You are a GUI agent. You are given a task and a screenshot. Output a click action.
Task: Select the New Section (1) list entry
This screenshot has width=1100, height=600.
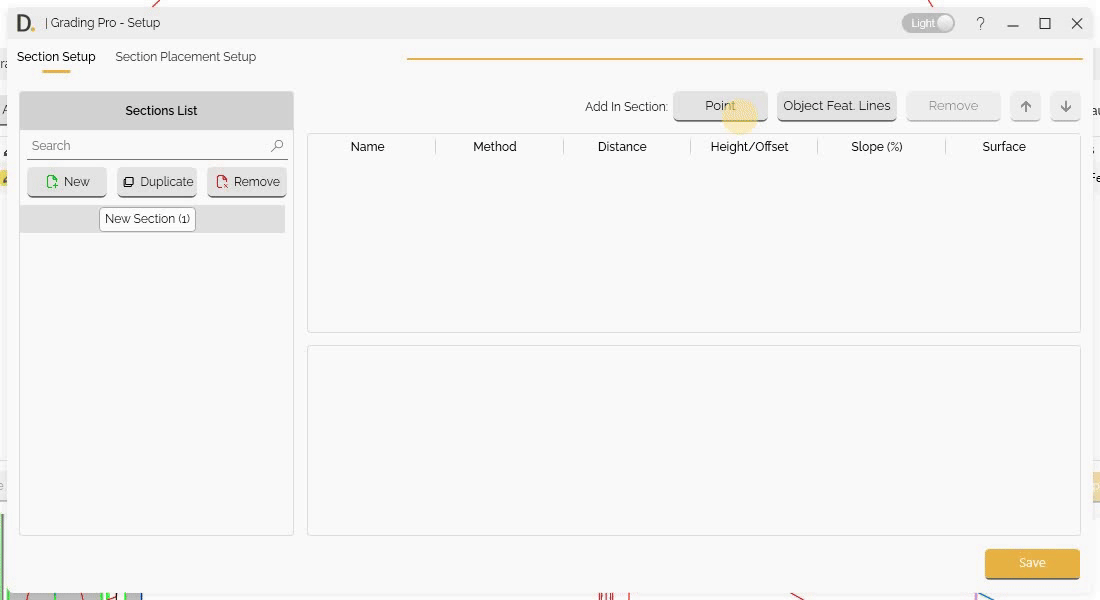click(147, 219)
